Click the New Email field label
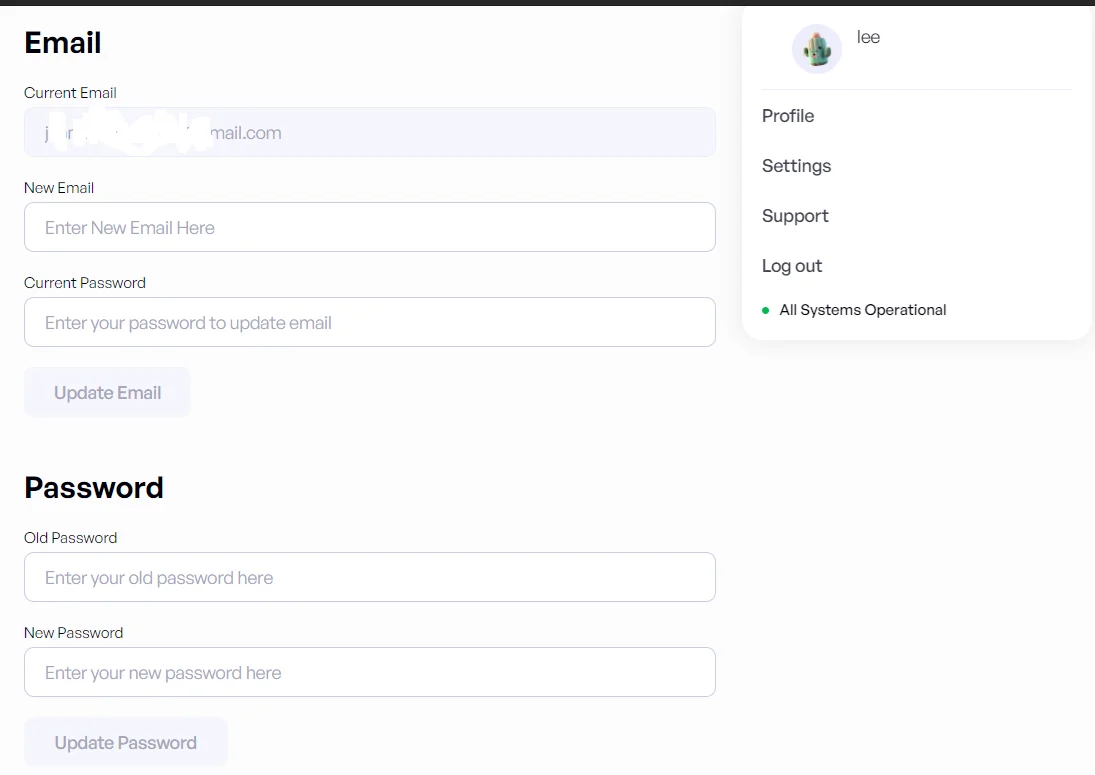This screenshot has height=775, width=1095. [x=59, y=188]
